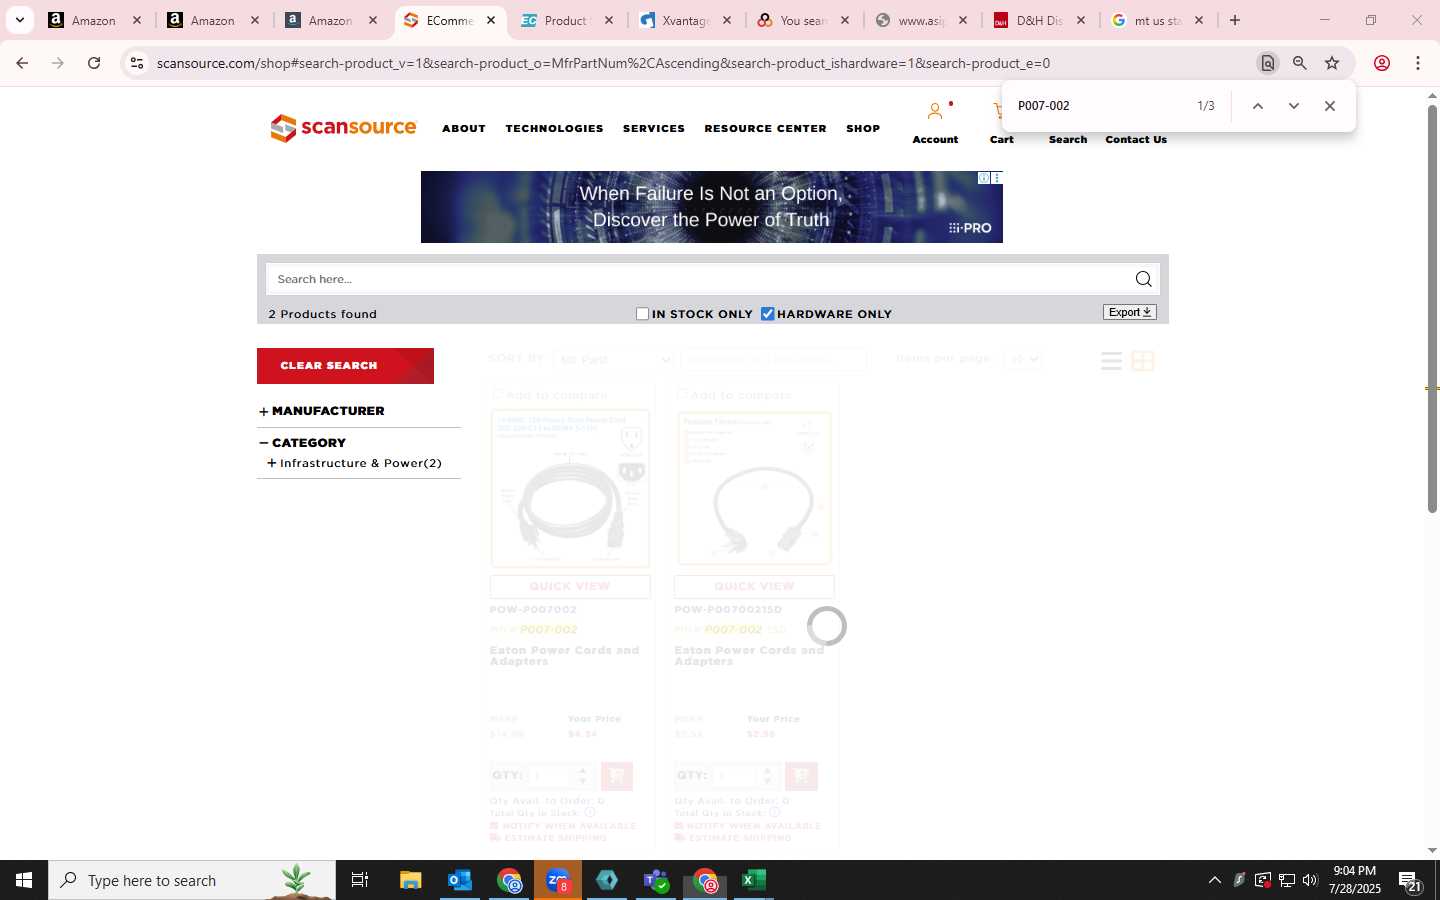The image size is (1440, 900).
Task: Open the ABOUT menu
Action: [464, 128]
